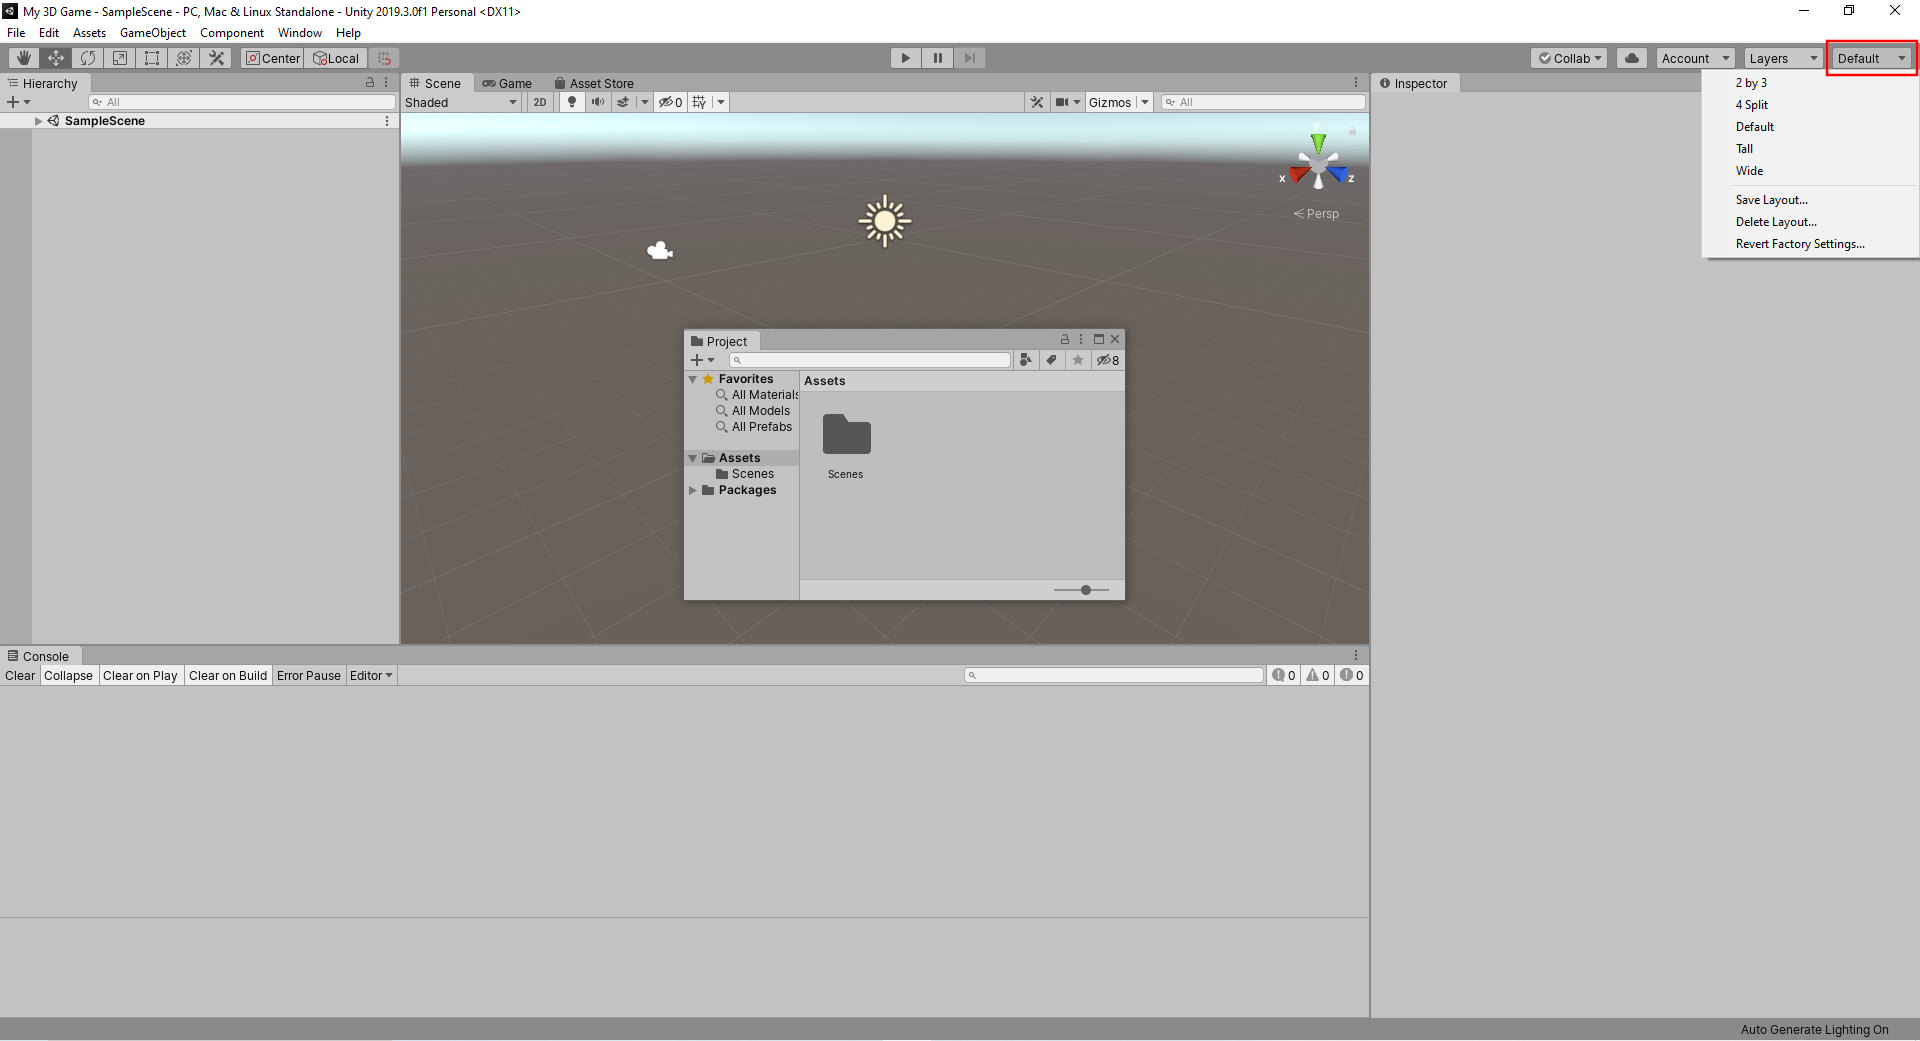Open the Scenes folder thumbnail
Viewport: 1920px width, 1041px height.
point(846,436)
